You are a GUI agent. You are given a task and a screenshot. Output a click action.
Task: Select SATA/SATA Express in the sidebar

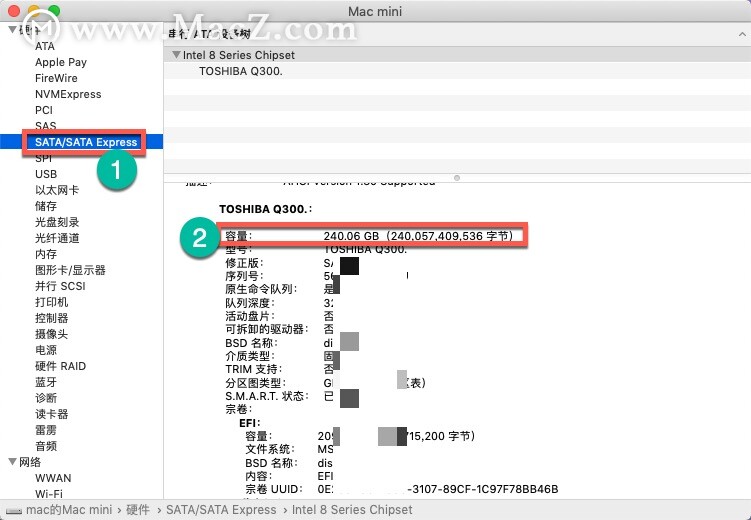click(x=86, y=142)
